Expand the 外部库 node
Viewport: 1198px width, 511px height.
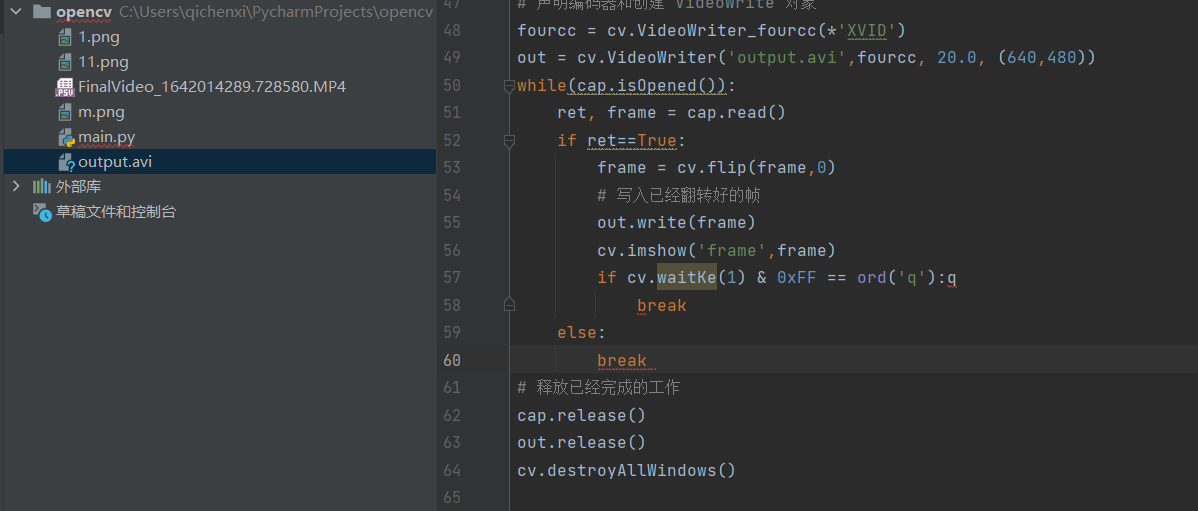click(x=16, y=186)
